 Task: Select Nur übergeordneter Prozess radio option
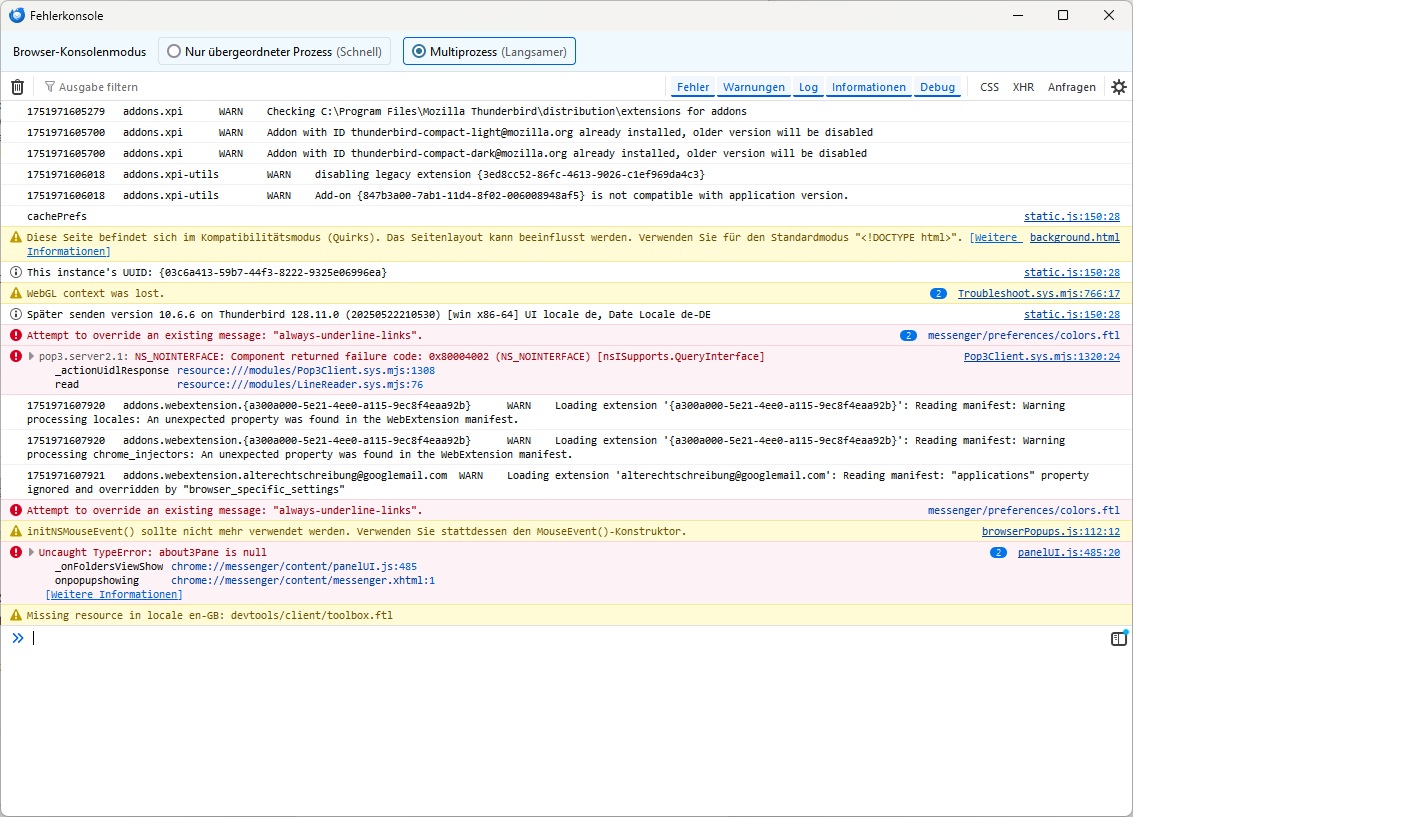pos(175,51)
